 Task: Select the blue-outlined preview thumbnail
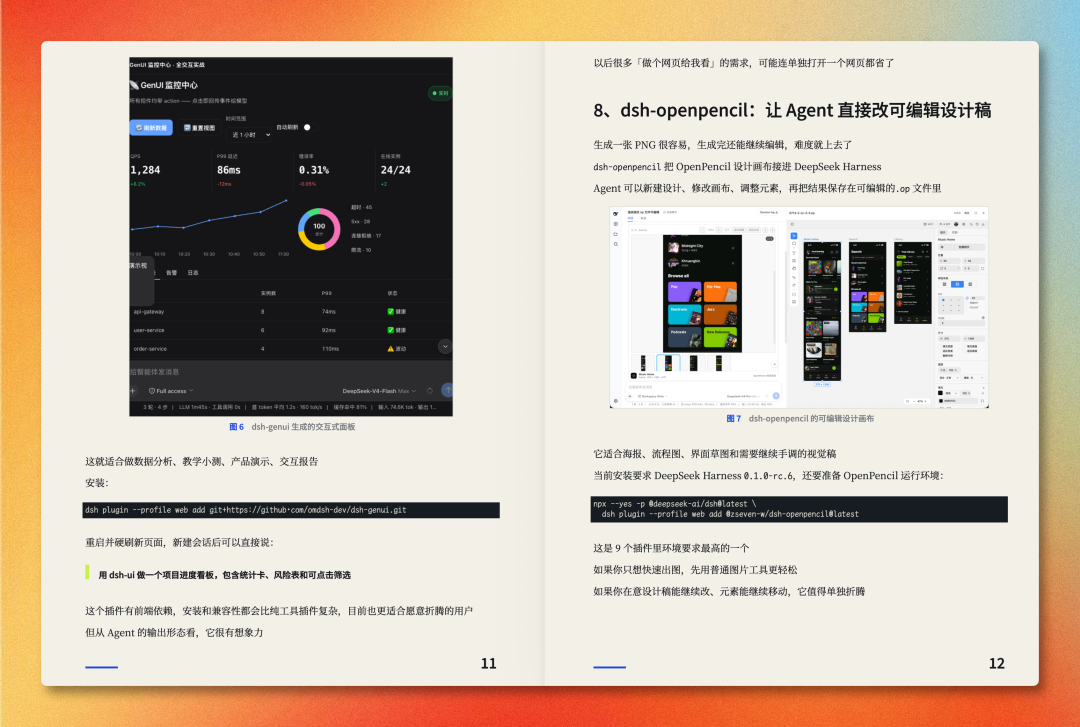point(669,363)
